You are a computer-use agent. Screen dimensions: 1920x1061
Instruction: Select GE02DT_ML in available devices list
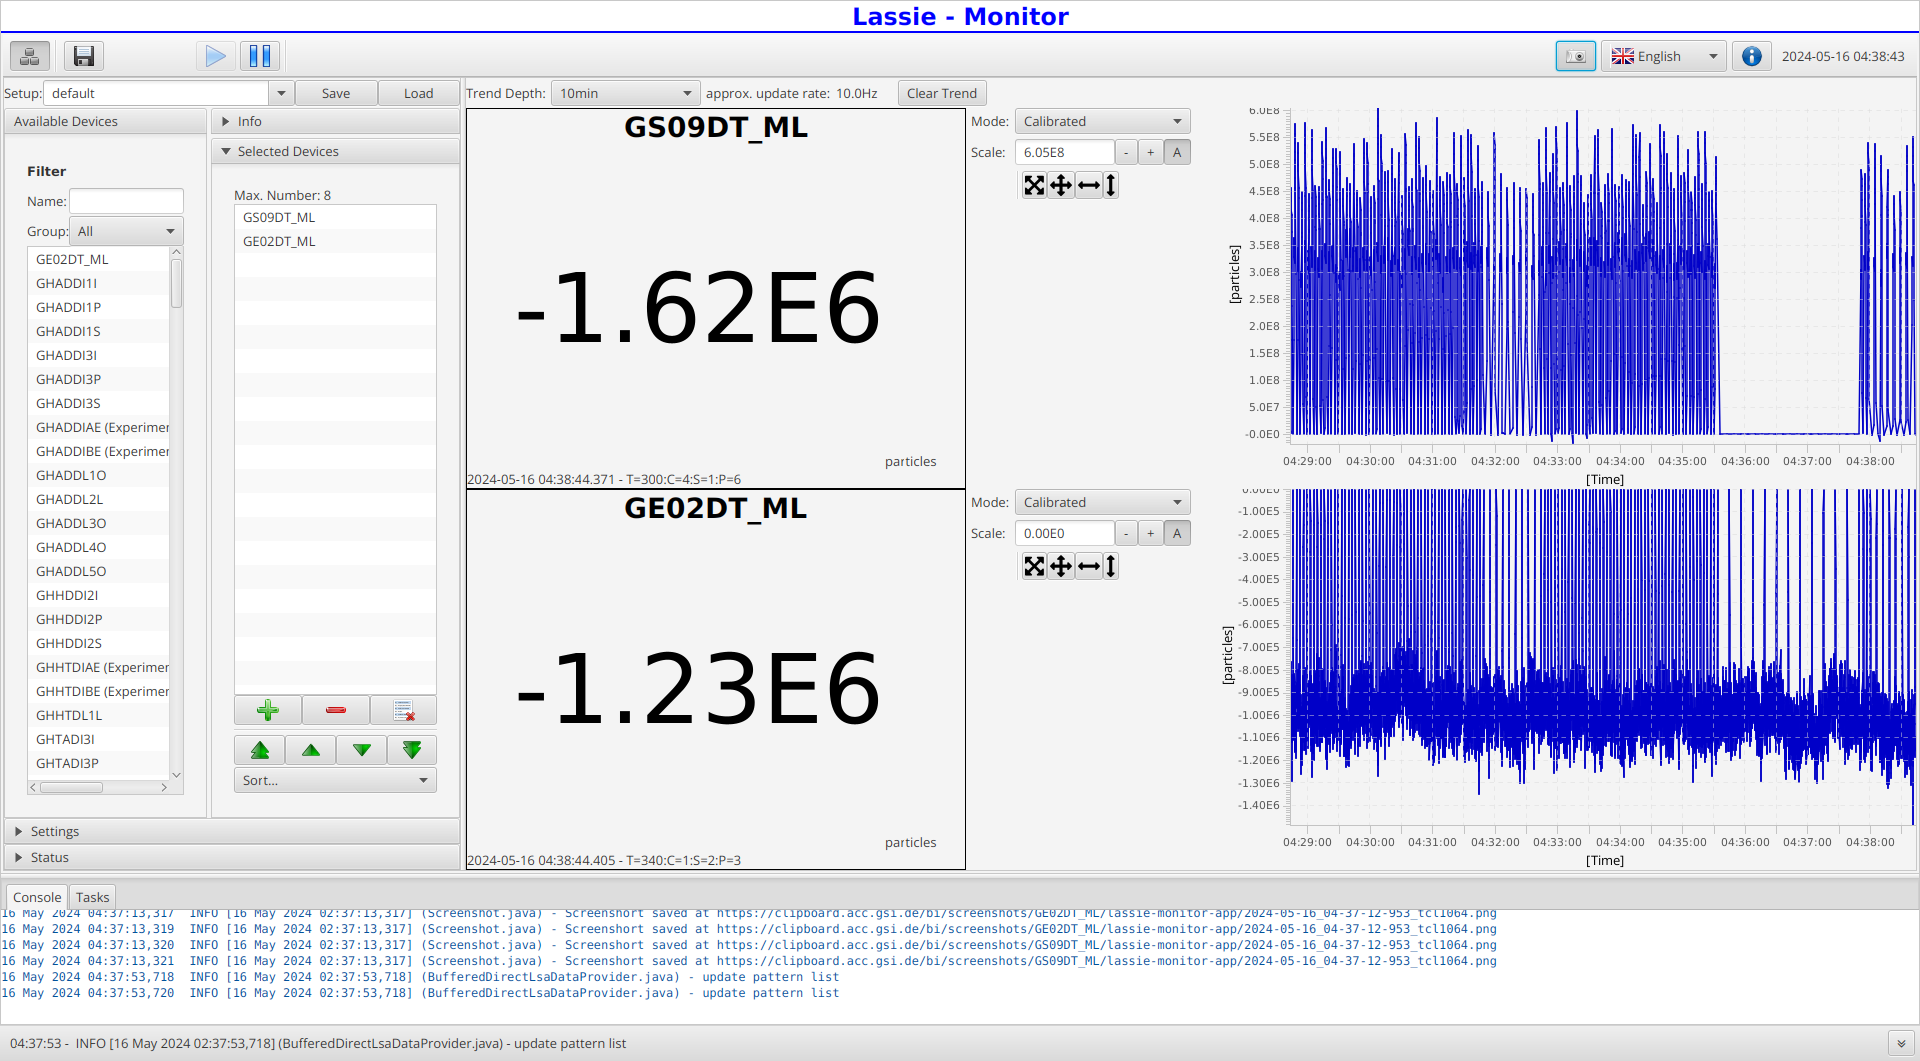[x=99, y=259]
